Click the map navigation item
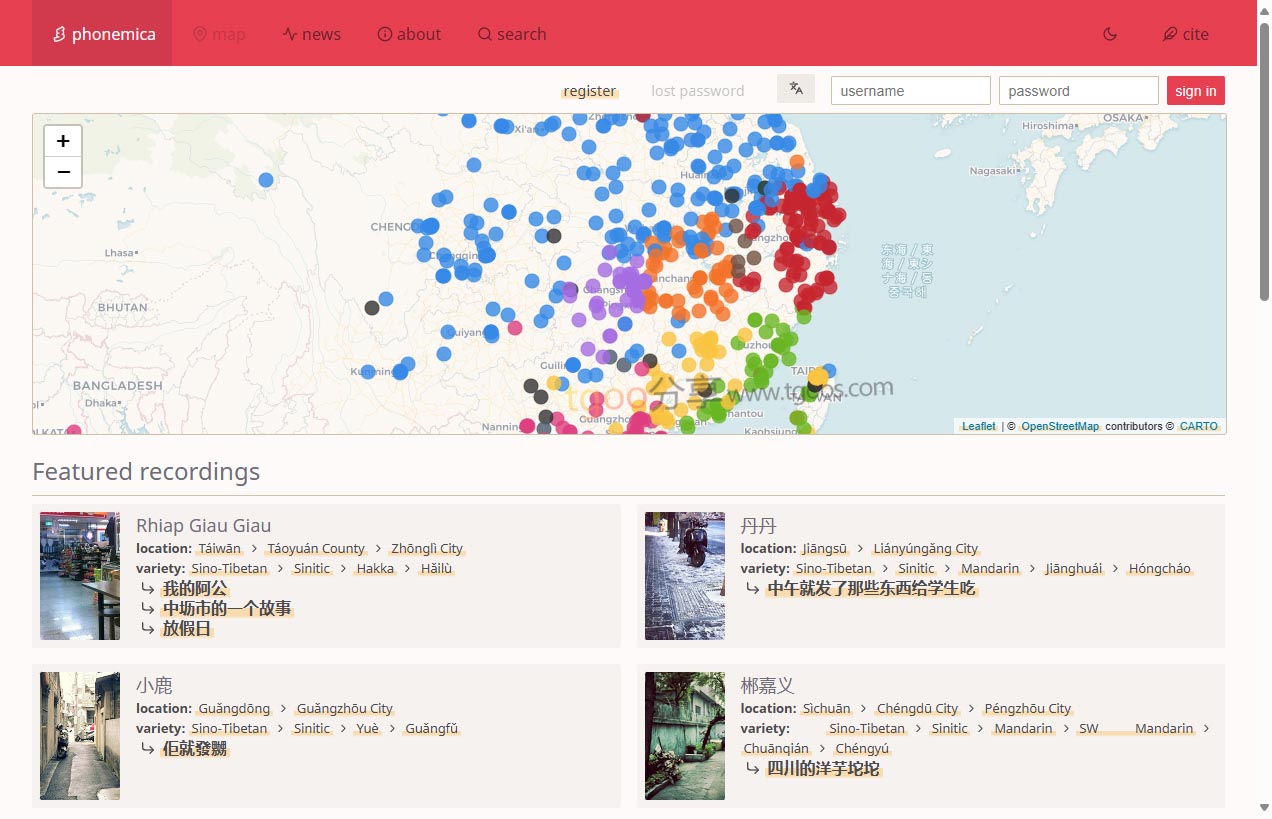Viewport: 1272px width, 819px height. coord(219,34)
